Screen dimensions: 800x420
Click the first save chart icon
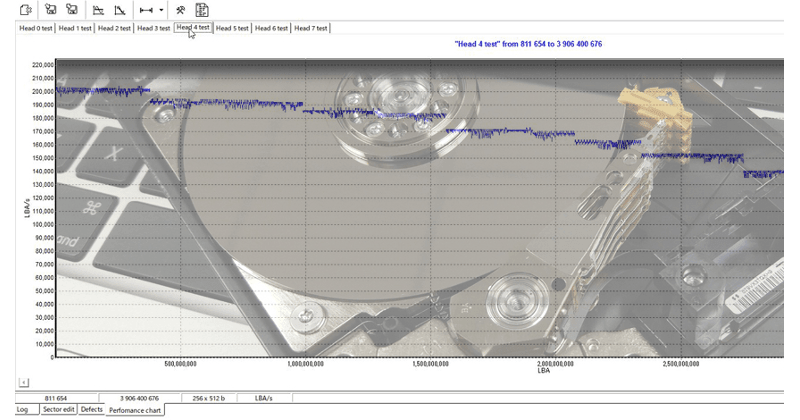pos(50,10)
